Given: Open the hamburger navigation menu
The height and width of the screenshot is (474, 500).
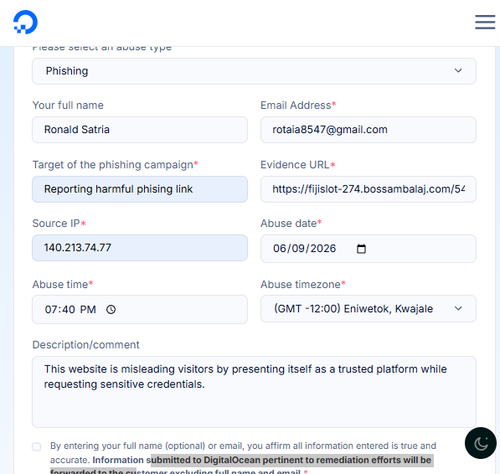Looking at the screenshot, I should [485, 22].
